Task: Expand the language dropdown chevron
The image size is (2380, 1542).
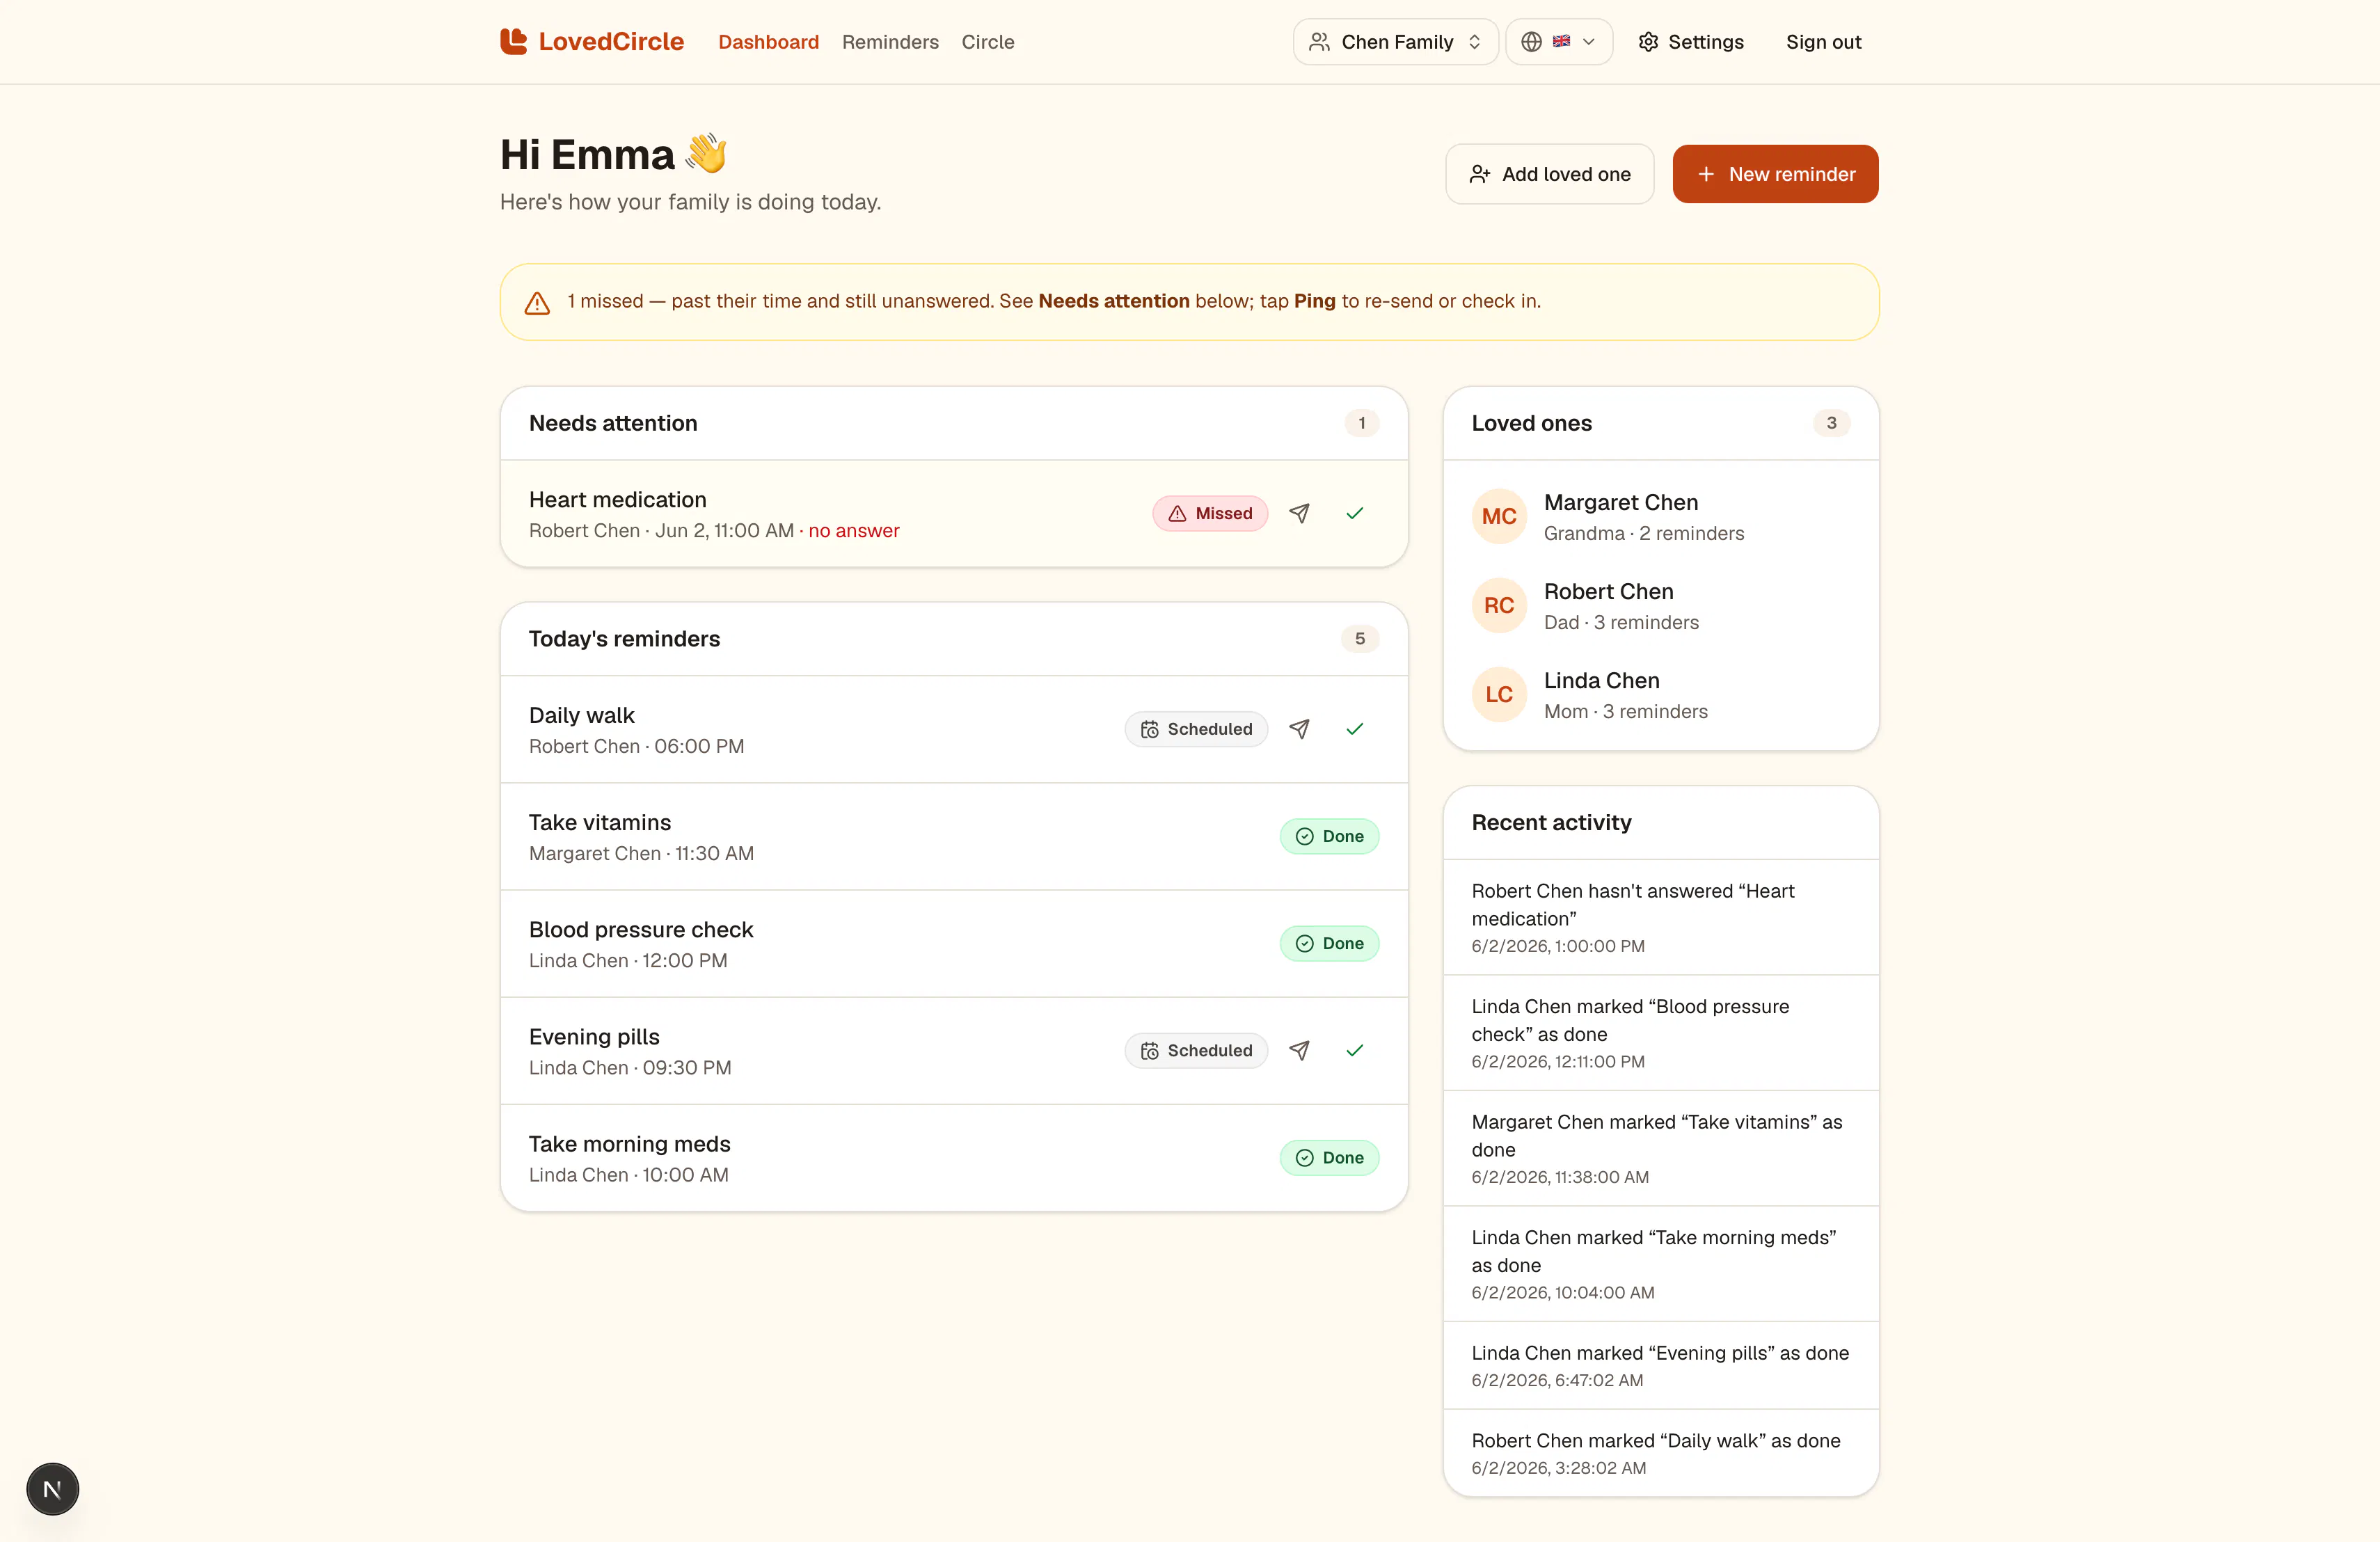Action: point(1588,42)
